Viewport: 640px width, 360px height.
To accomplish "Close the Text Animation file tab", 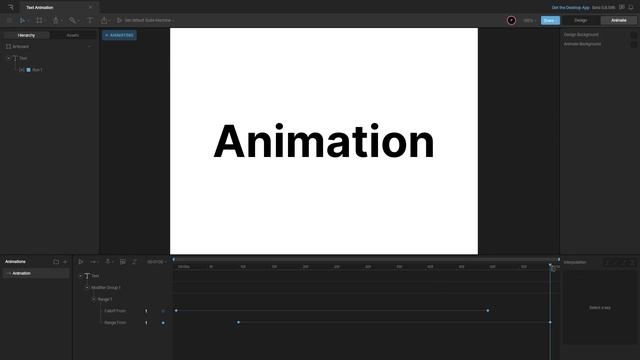I will (x=90, y=7).
